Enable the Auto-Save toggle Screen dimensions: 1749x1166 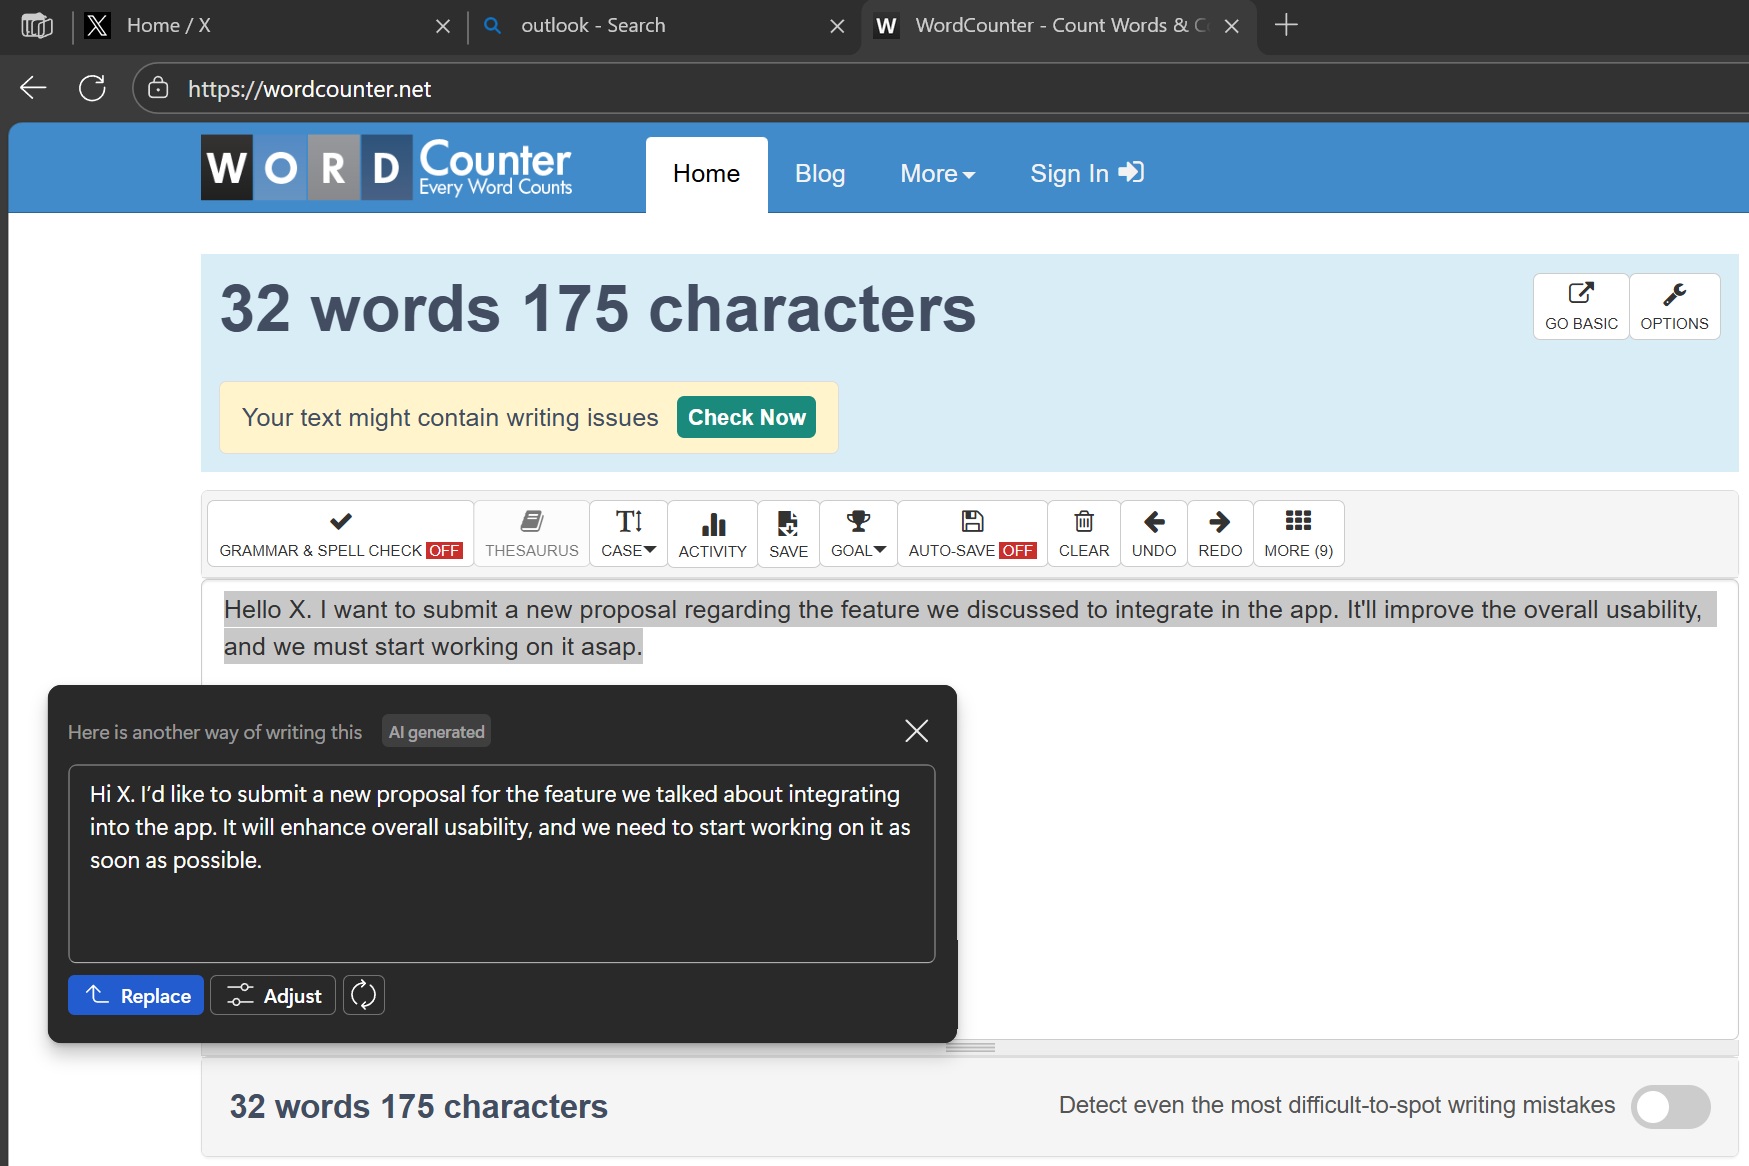point(971,534)
